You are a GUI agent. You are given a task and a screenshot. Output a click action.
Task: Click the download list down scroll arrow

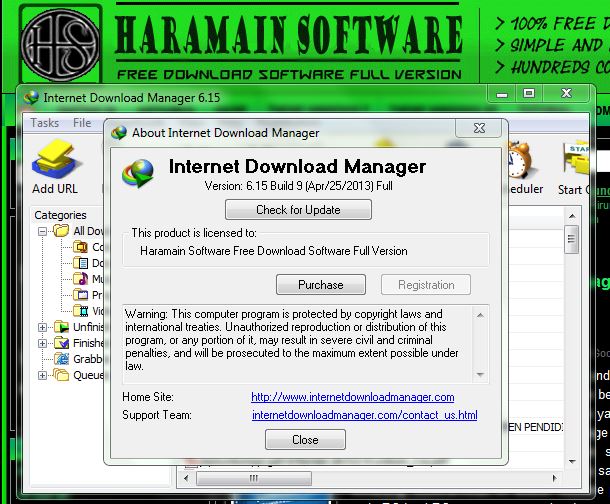pos(572,462)
